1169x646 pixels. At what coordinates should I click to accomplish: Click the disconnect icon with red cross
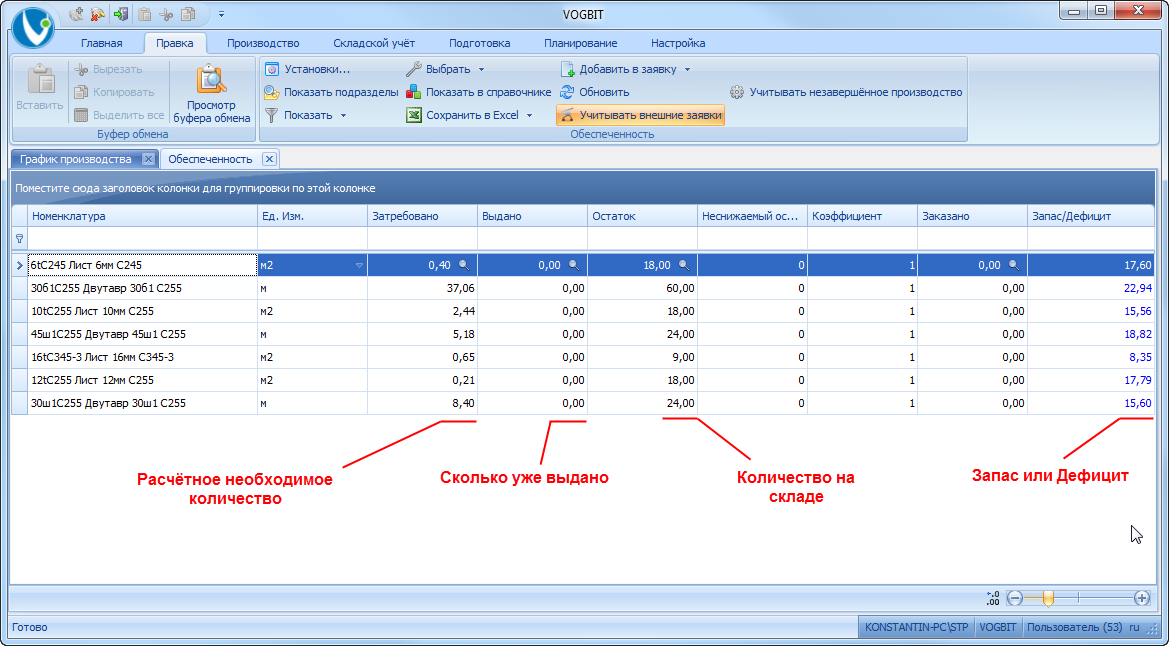pos(98,13)
